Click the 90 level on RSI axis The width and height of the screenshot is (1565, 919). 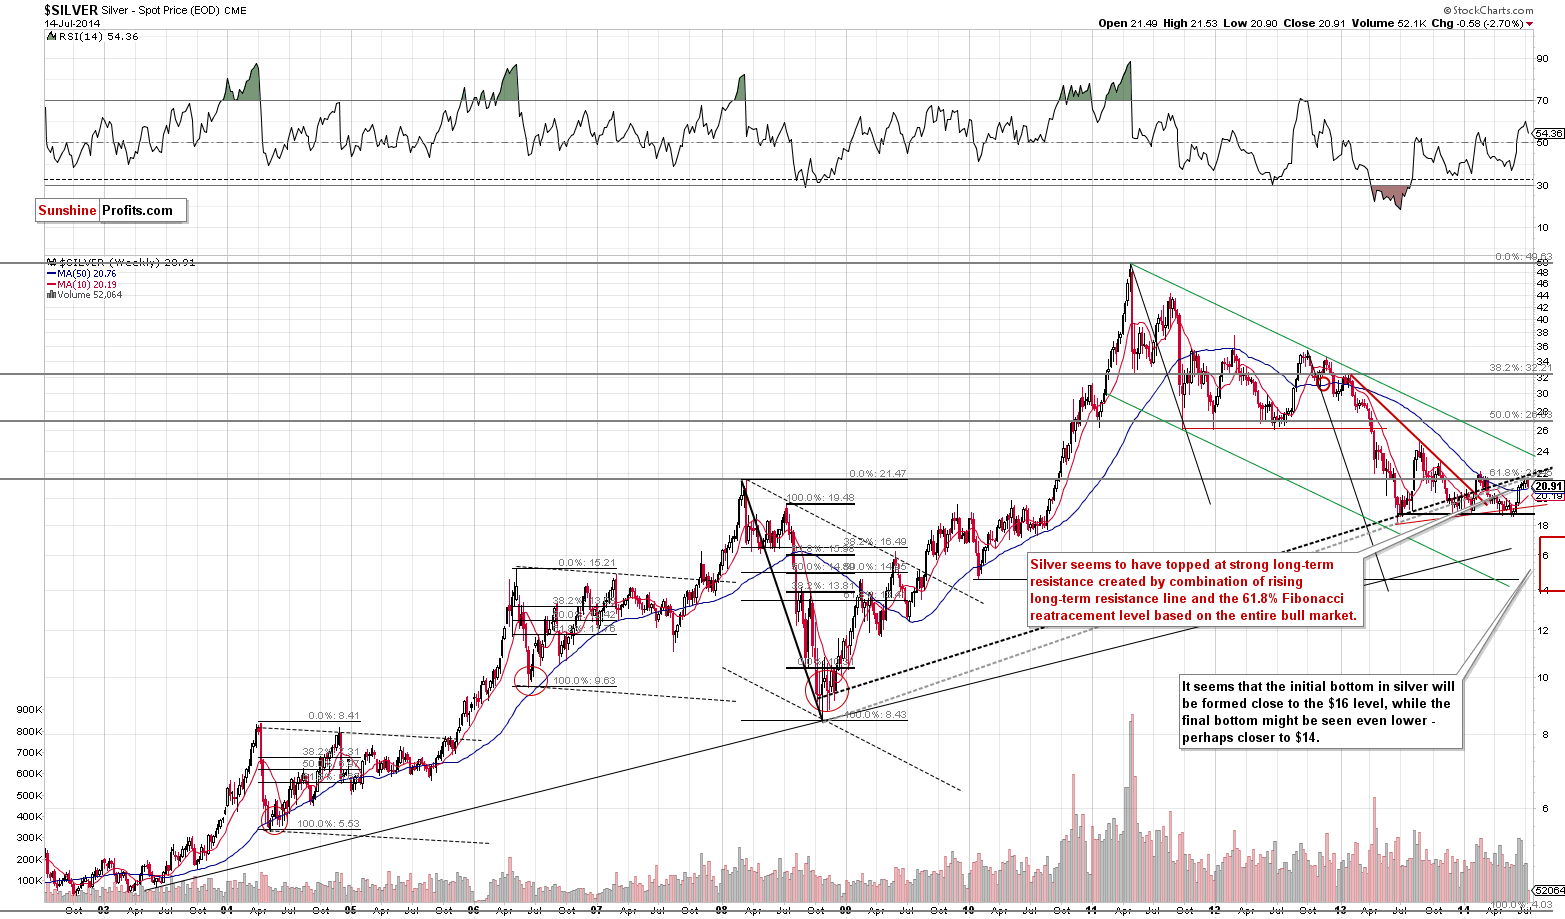click(1541, 58)
